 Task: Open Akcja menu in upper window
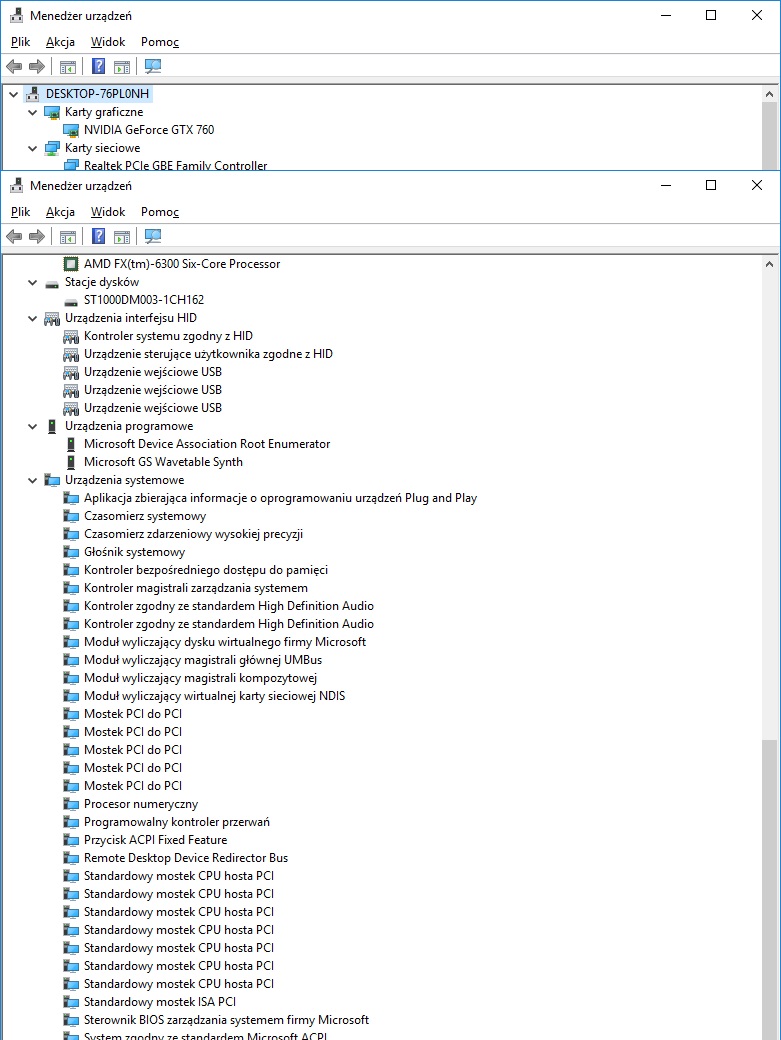[60, 42]
